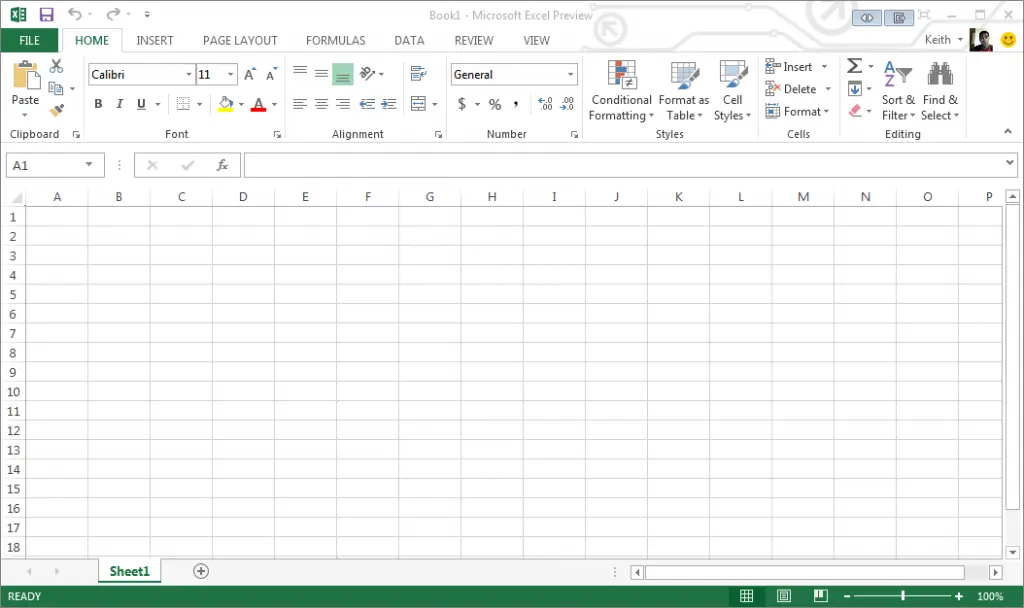The image size is (1024, 608).
Task: Toggle Bold formatting
Action: [98, 104]
